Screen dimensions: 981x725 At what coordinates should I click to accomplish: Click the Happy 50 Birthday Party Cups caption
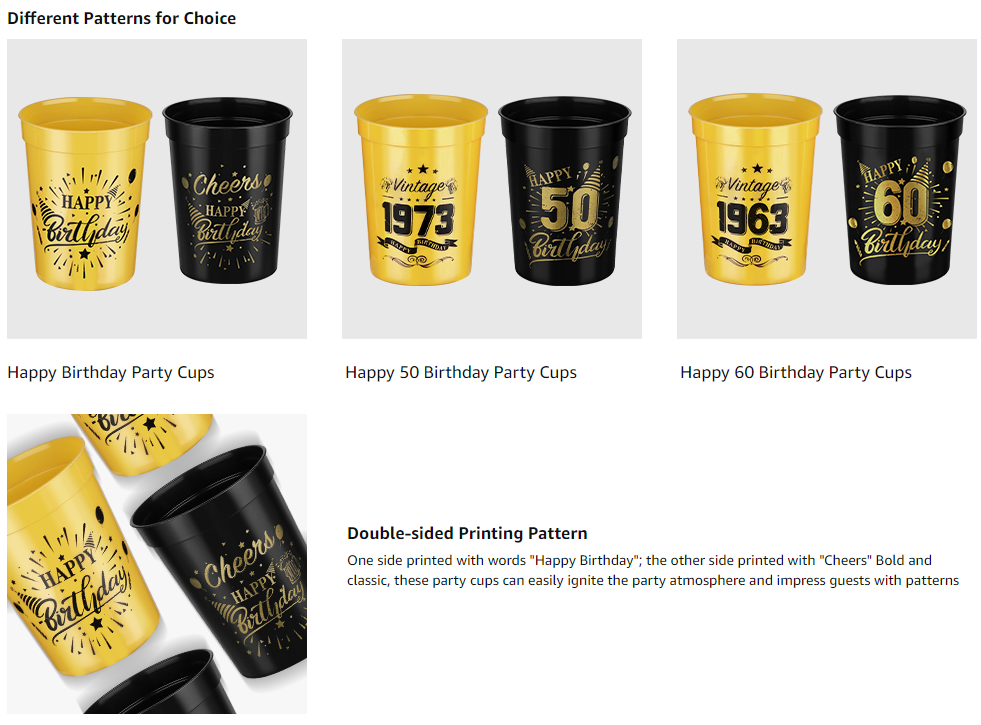tap(461, 373)
